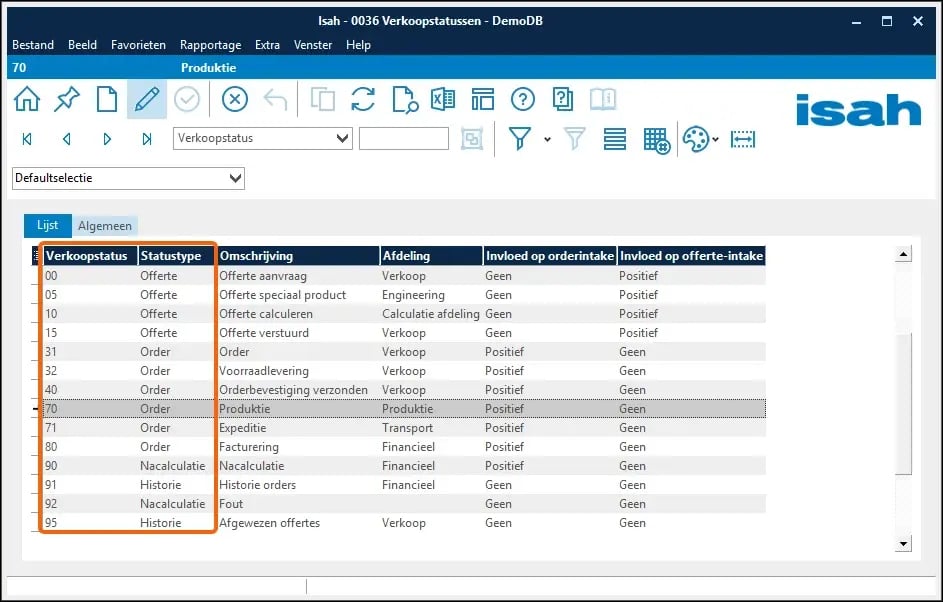Click the checkmark save icon
The image size is (943, 602).
(187, 99)
